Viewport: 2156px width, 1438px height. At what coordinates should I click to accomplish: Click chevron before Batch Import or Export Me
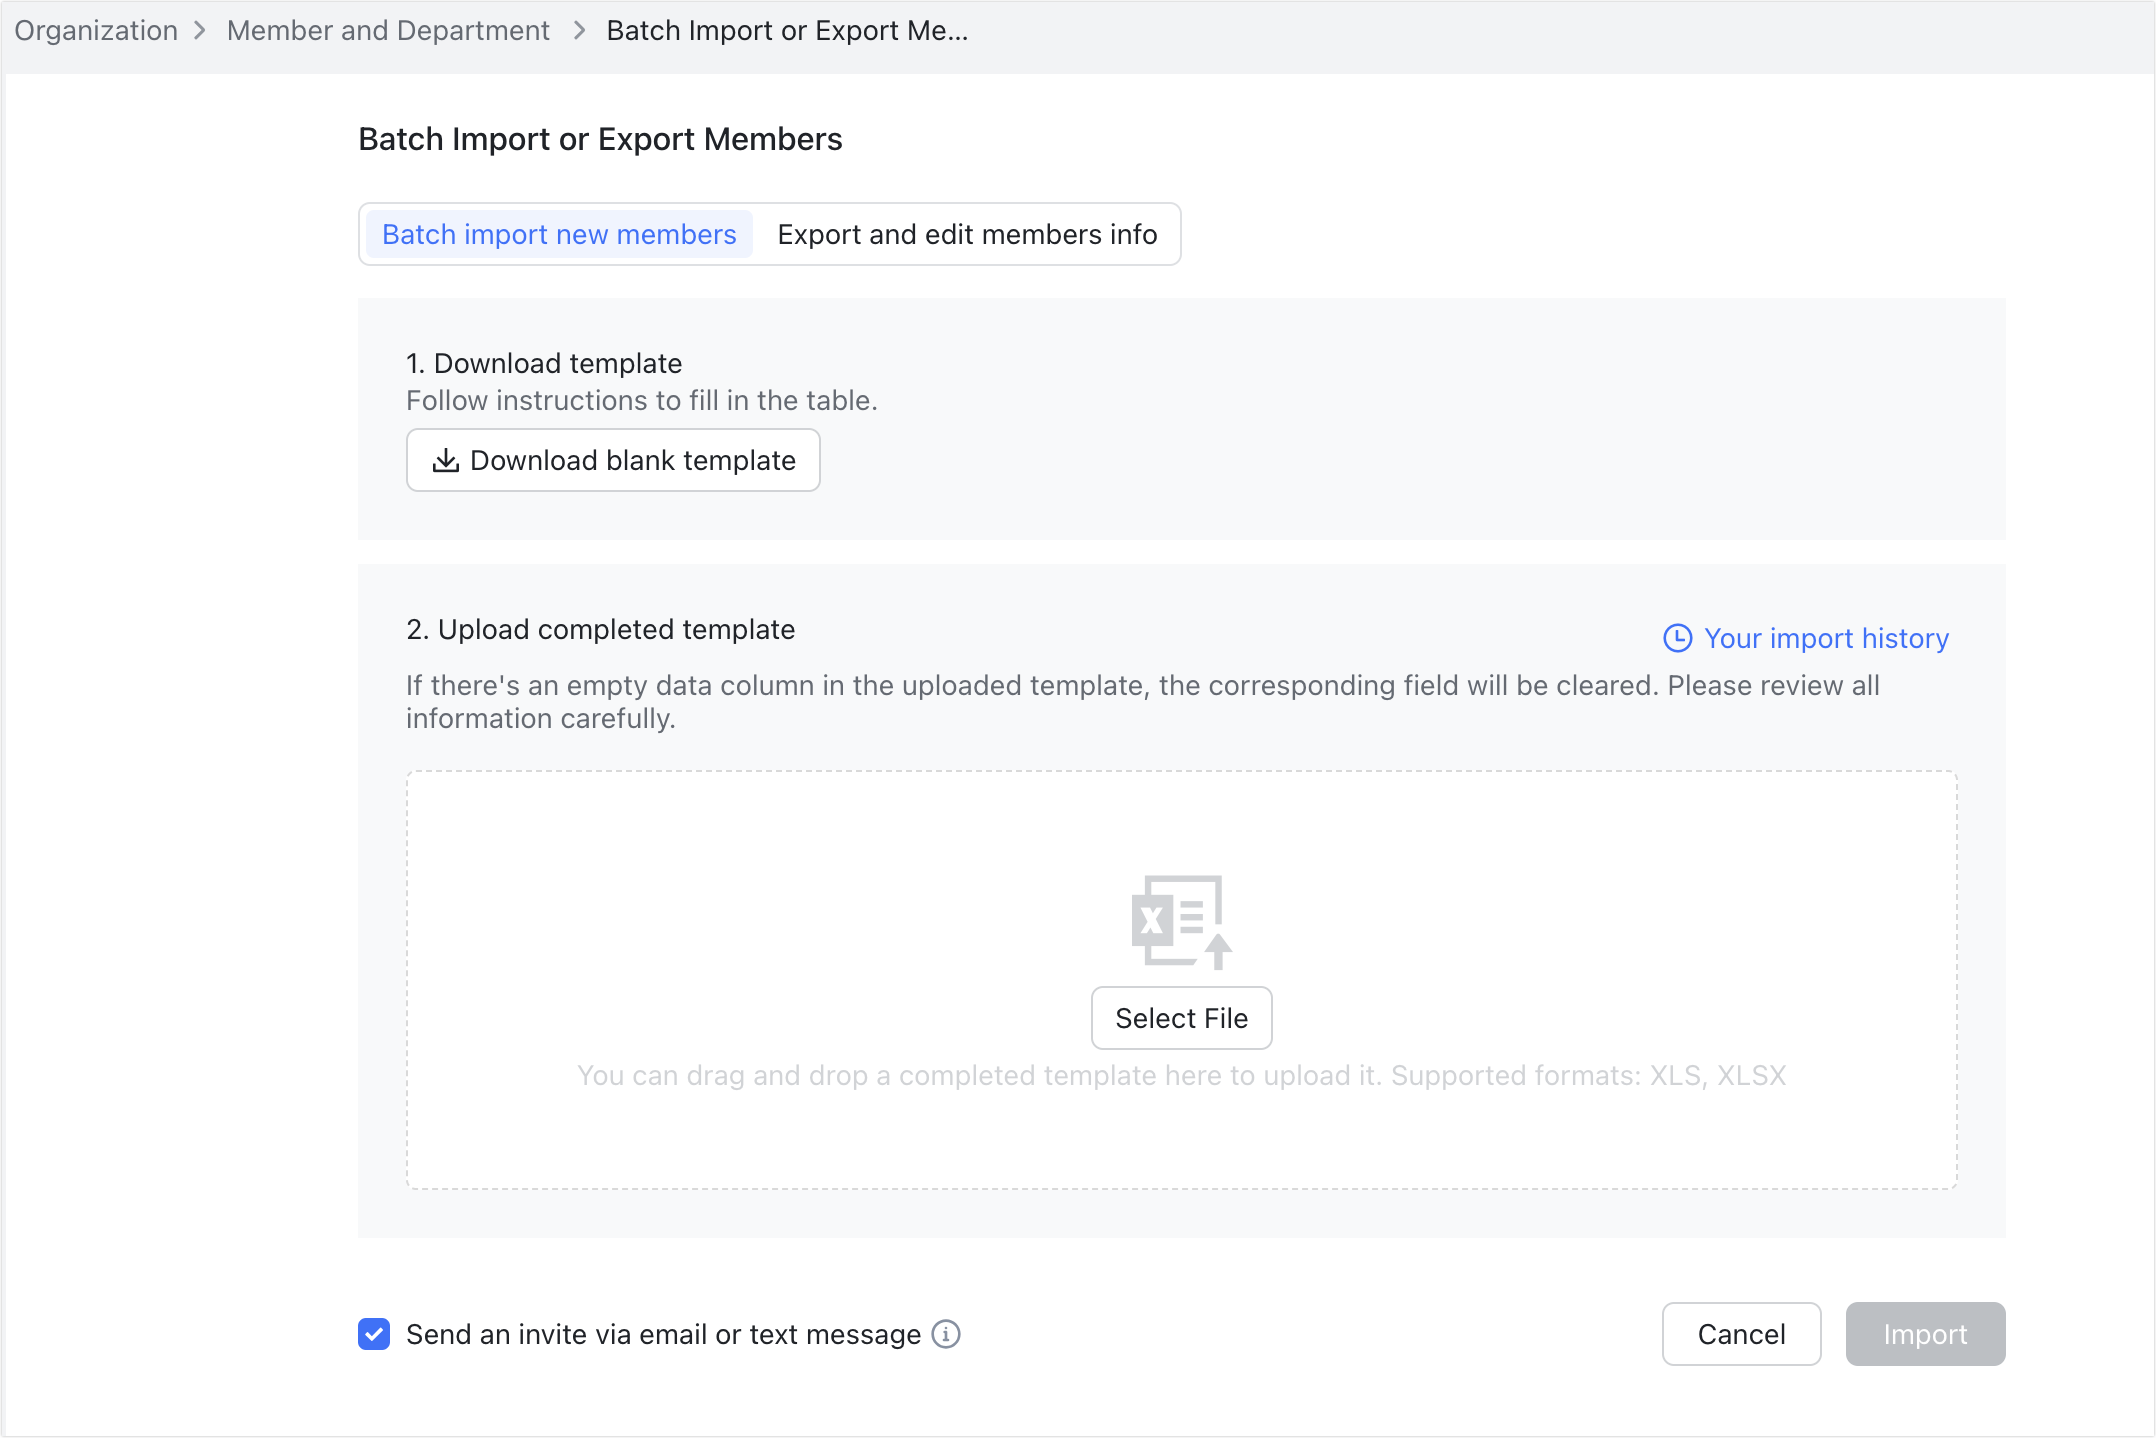(x=577, y=30)
